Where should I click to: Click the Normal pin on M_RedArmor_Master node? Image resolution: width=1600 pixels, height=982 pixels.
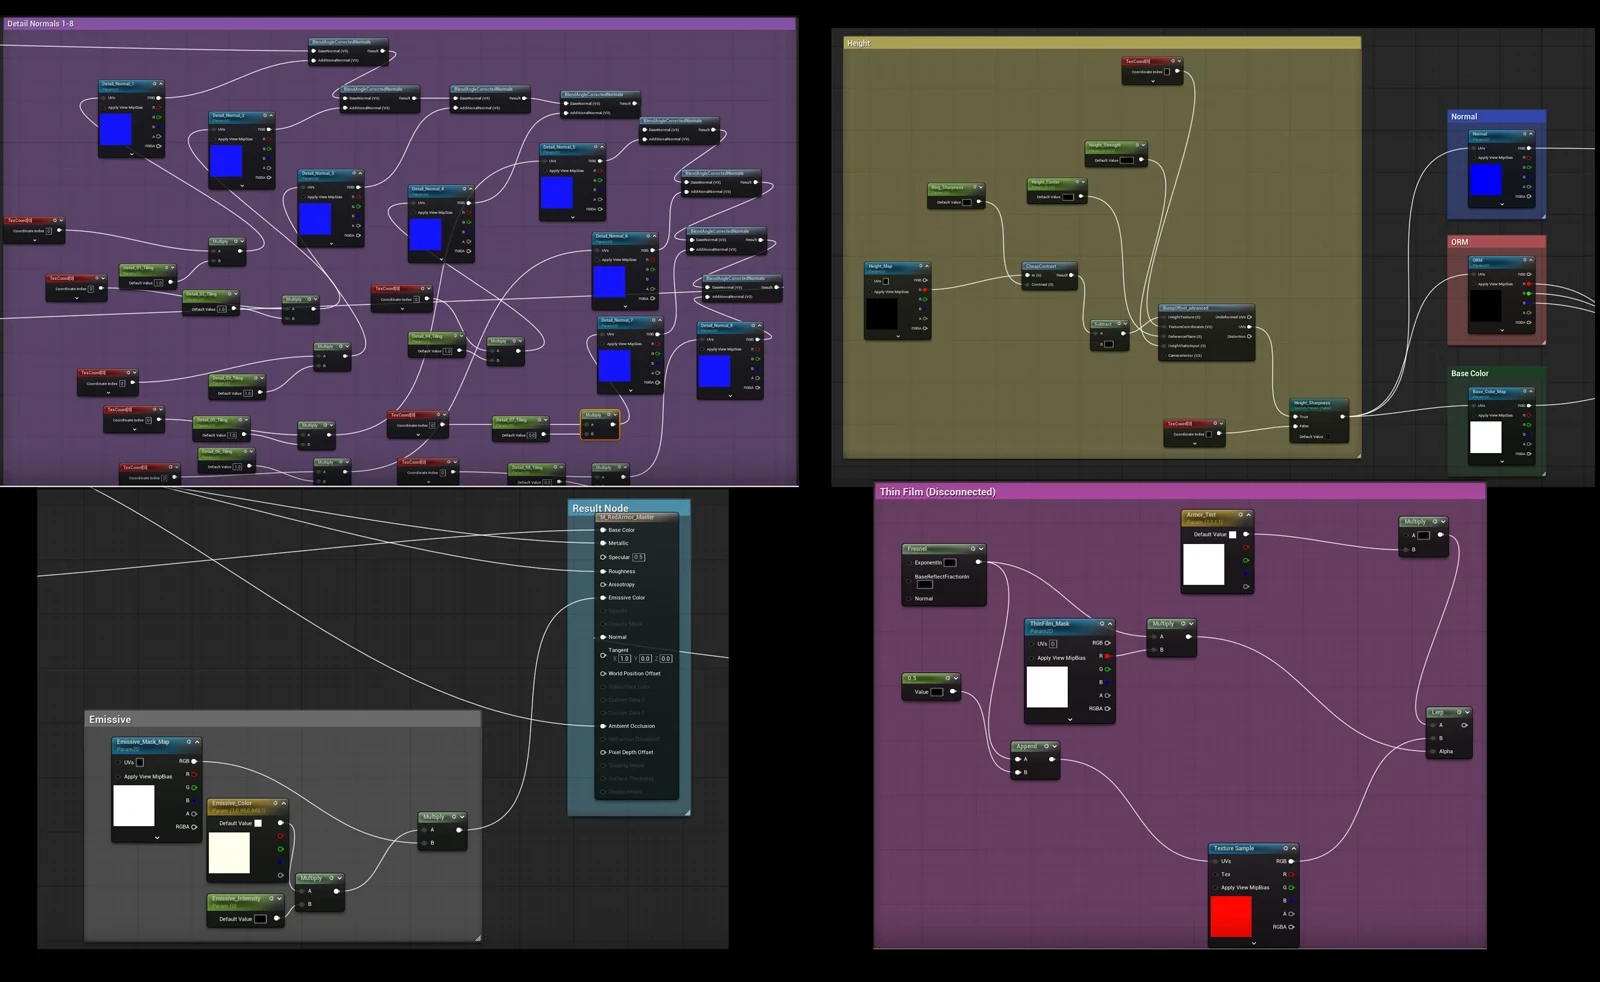(x=603, y=637)
